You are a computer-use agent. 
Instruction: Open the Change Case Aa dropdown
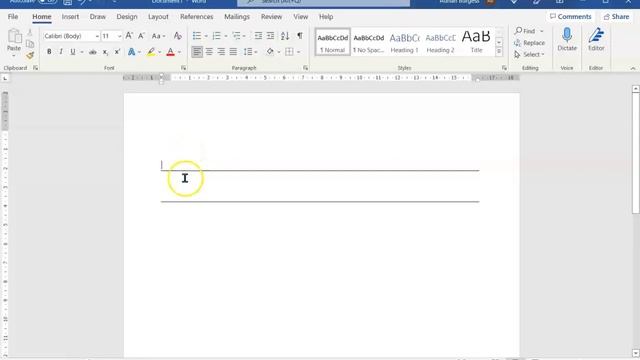(x=158, y=36)
